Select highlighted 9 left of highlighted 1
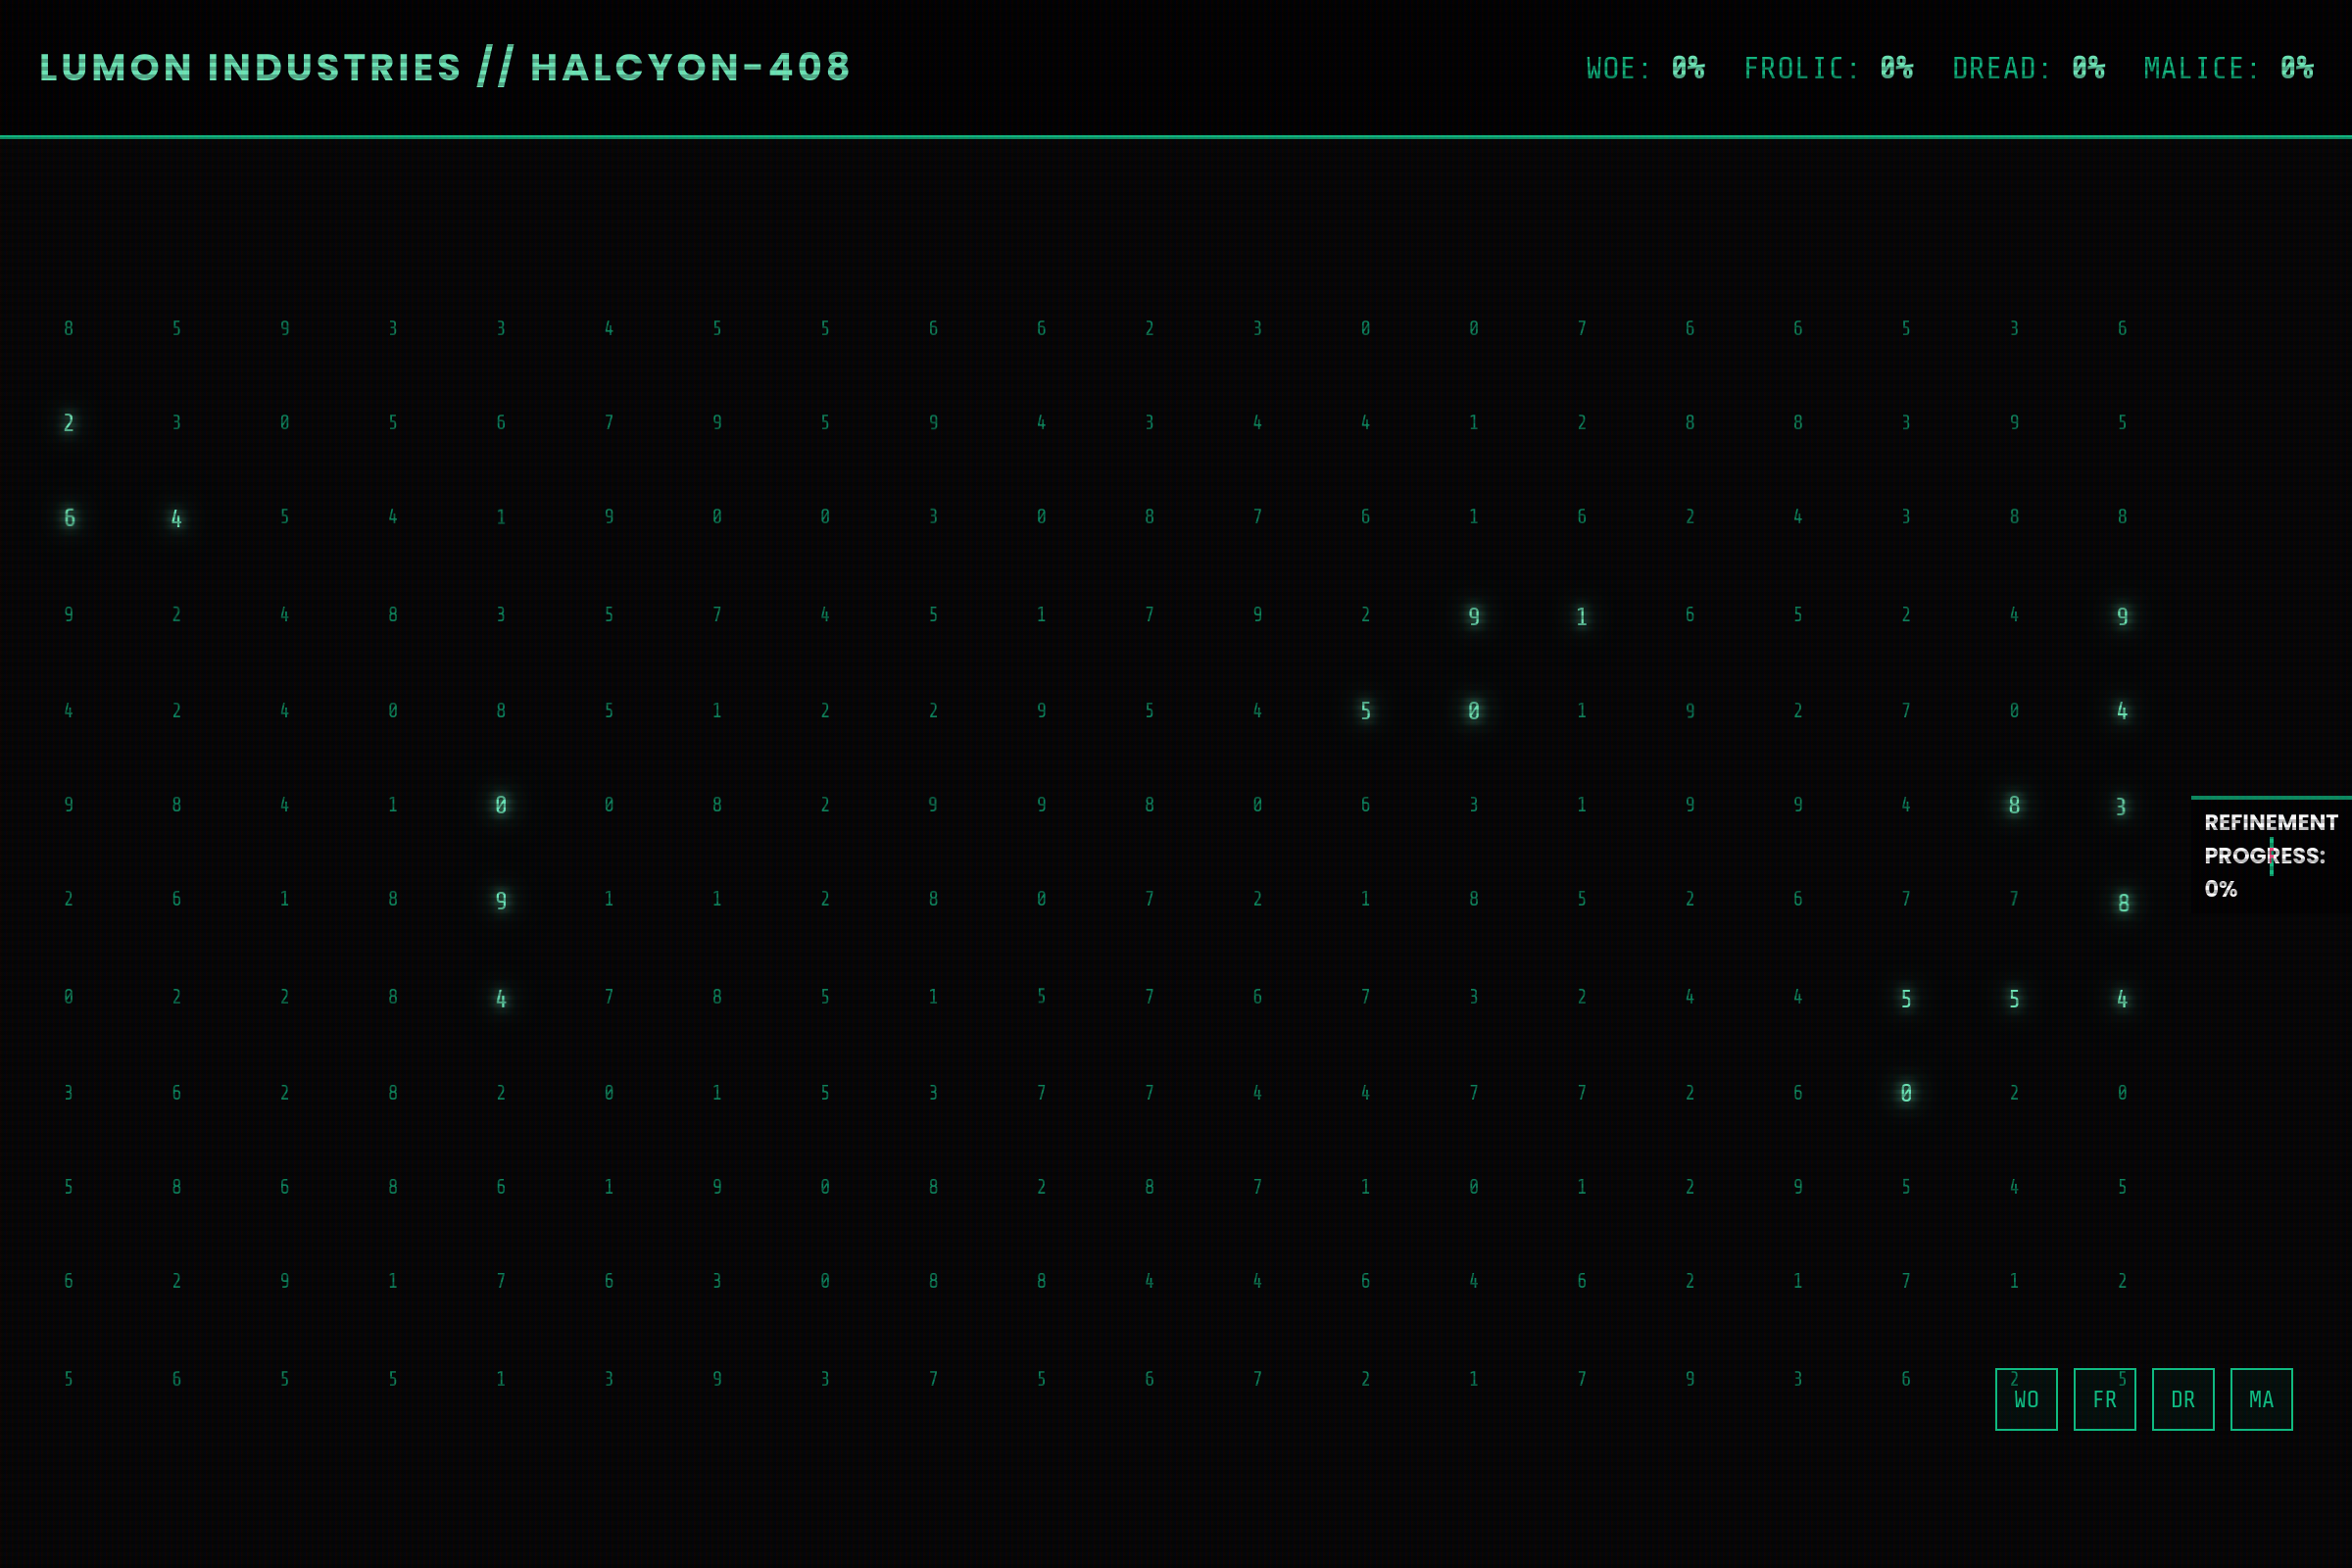Viewport: 2352px width, 1568px height. 1473,617
